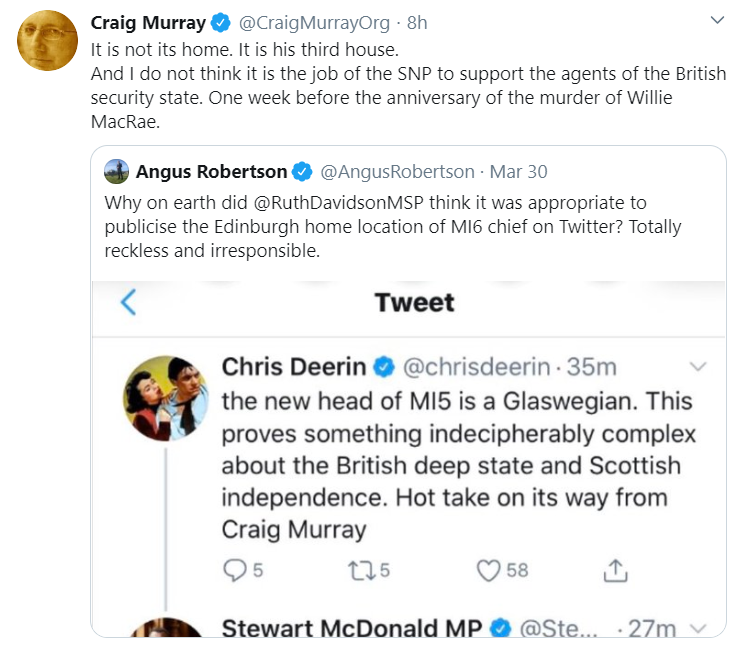Open the reply icon showing 5 comments

point(235,570)
